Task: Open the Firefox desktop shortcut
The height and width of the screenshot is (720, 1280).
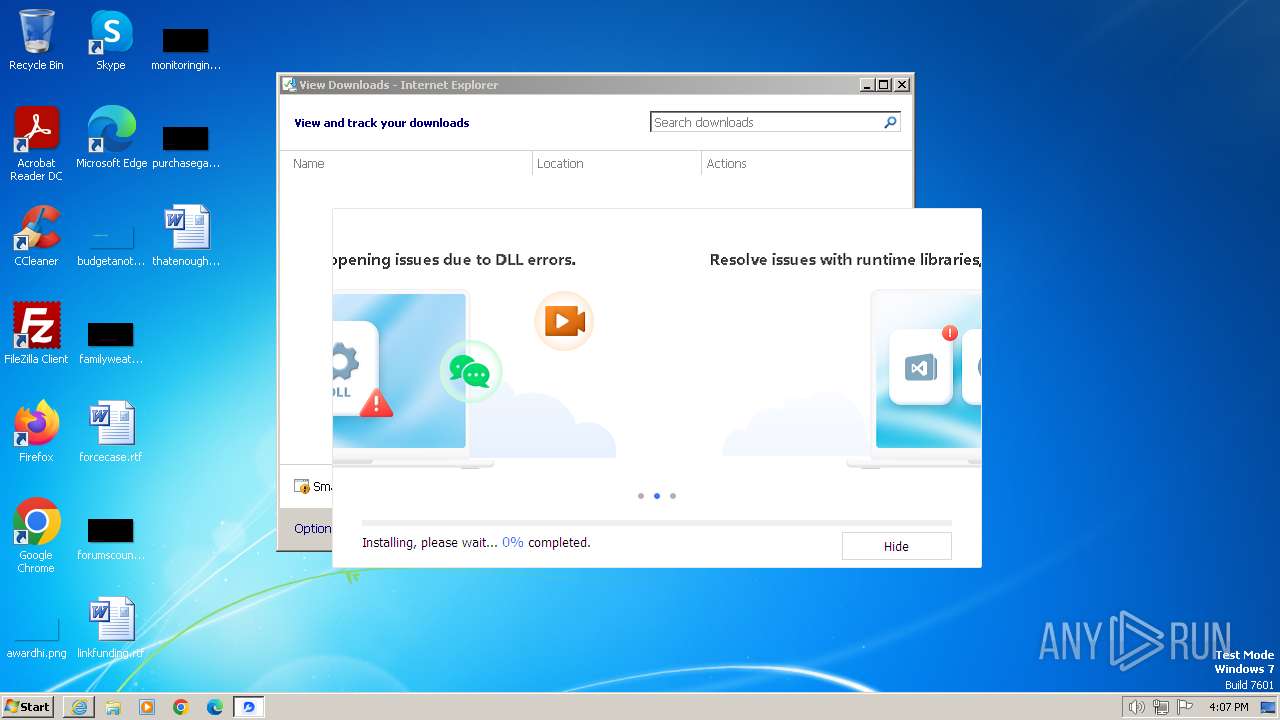Action: [36, 432]
